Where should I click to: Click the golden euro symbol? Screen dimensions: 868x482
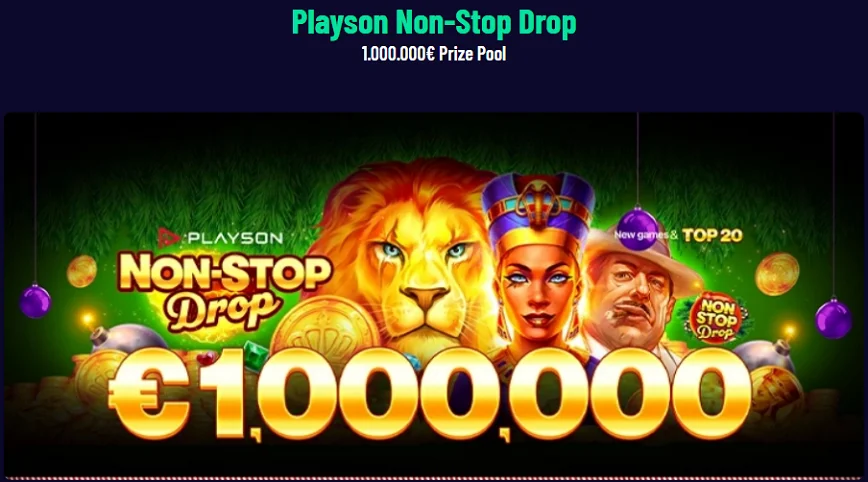coord(149,393)
